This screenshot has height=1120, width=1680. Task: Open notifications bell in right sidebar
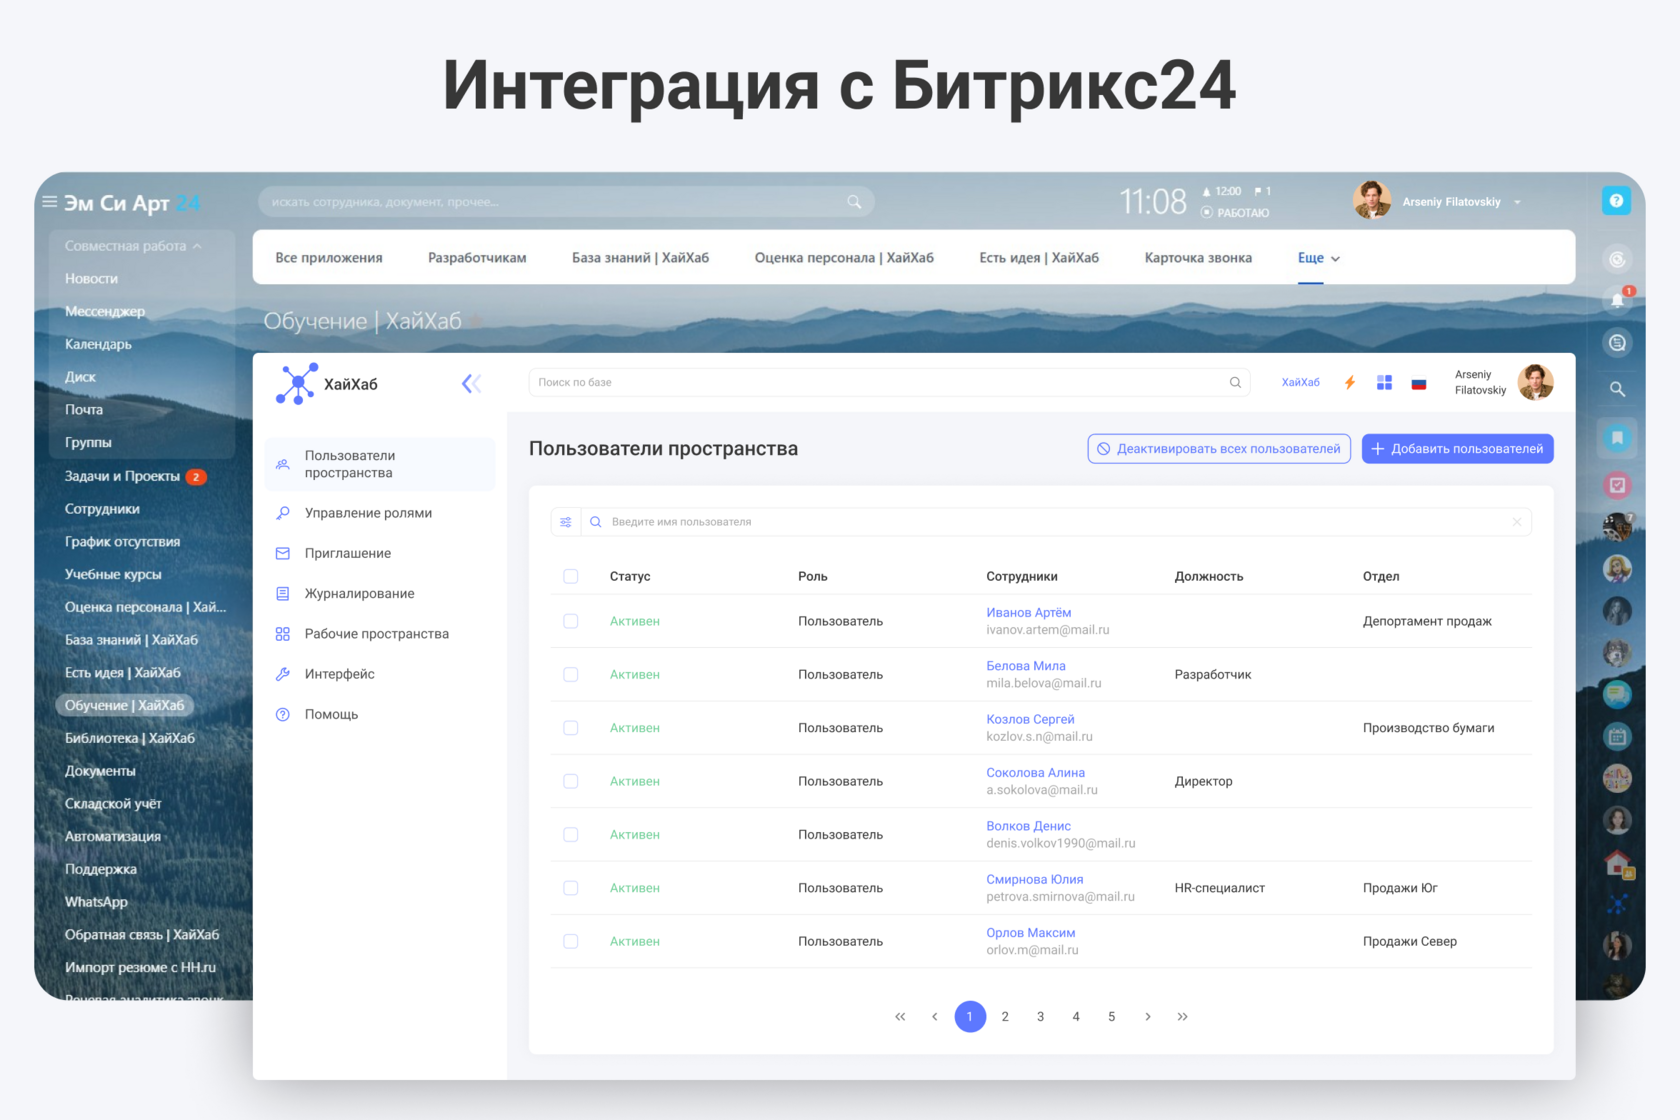click(x=1617, y=300)
